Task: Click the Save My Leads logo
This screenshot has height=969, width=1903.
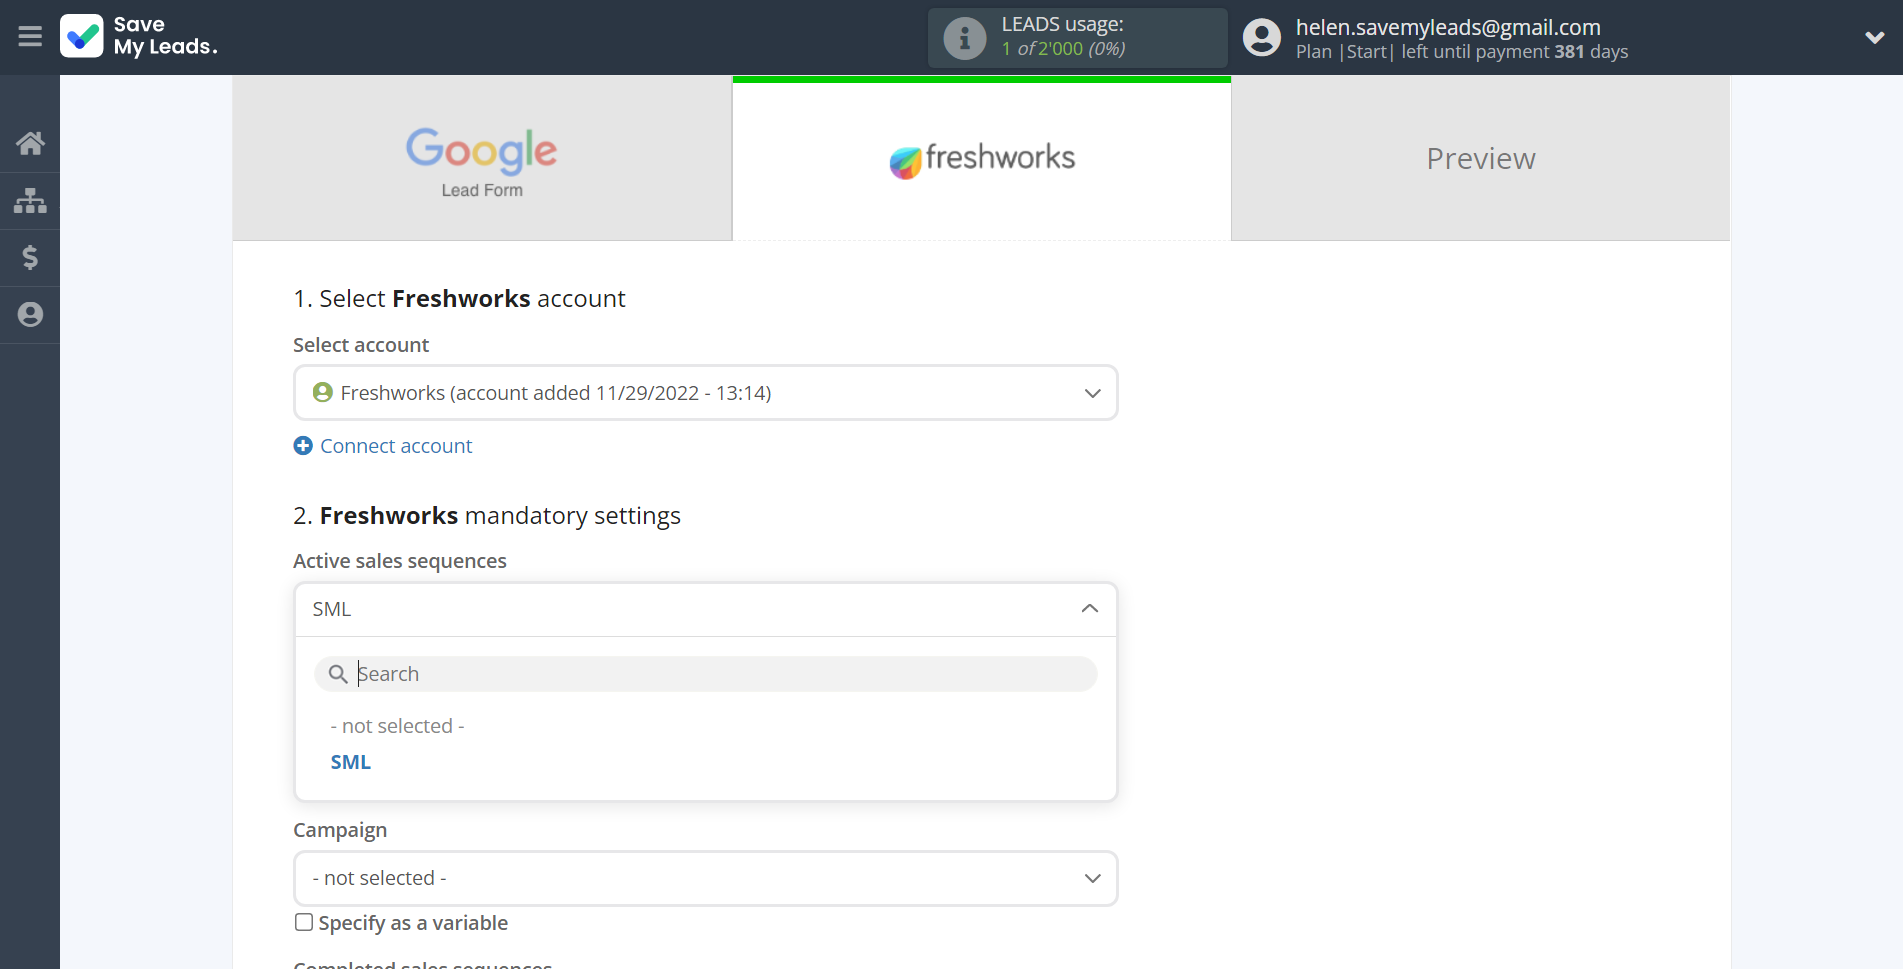Action: pyautogui.click(x=139, y=36)
